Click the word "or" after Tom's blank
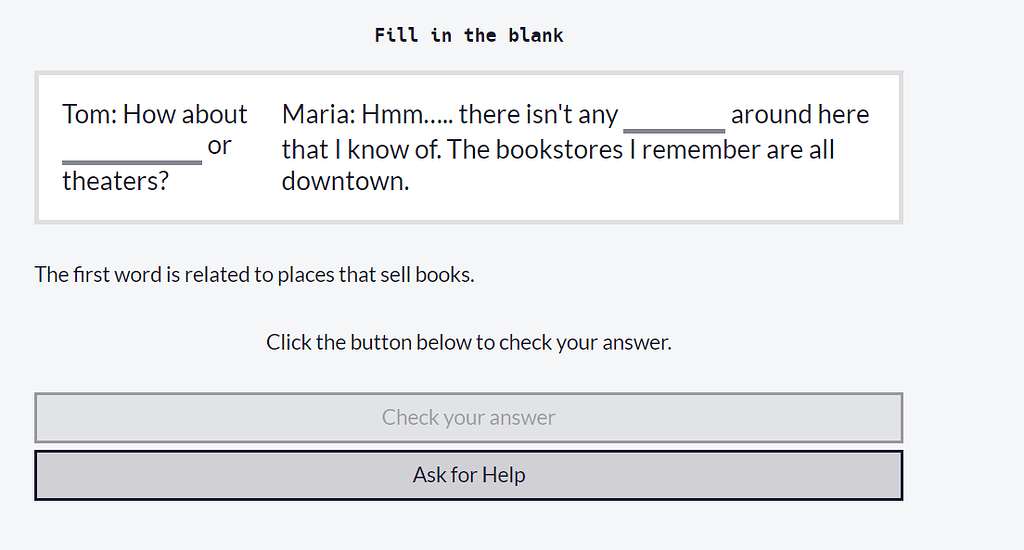The image size is (1024, 550). pyautogui.click(x=219, y=146)
